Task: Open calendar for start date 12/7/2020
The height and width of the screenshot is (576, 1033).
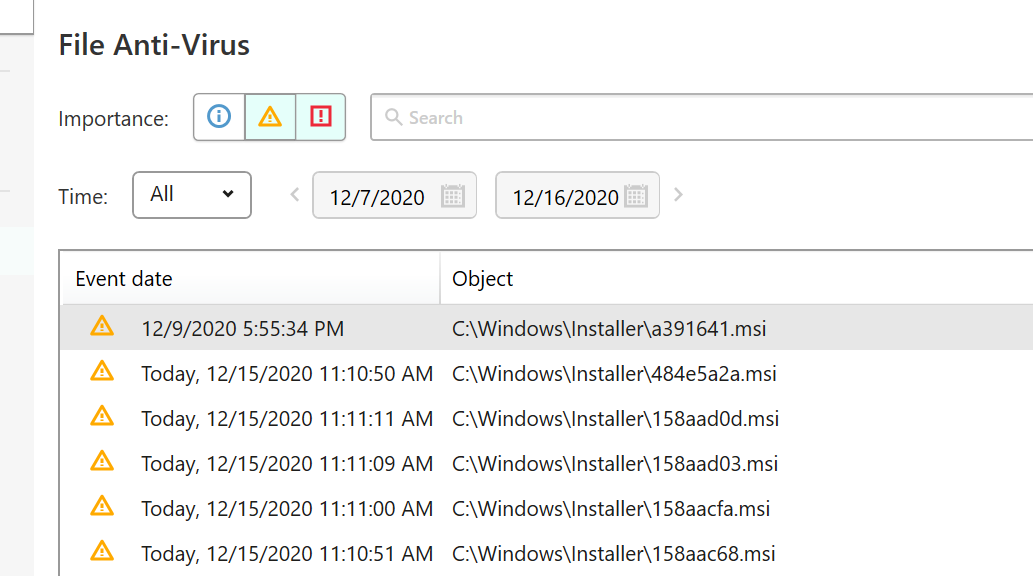Action: tap(453, 196)
